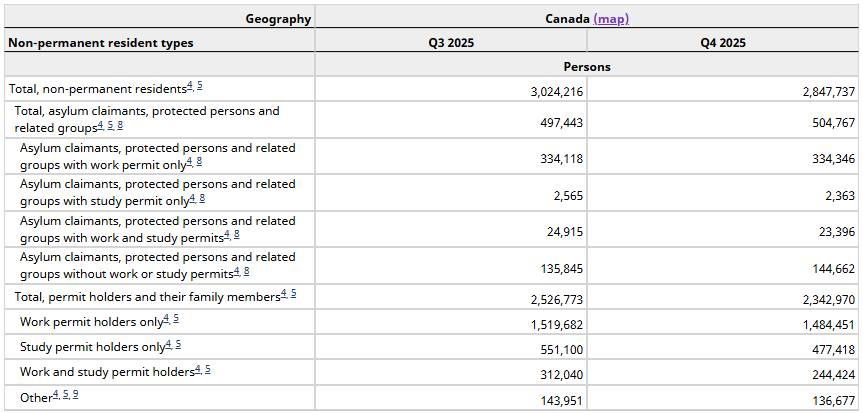Select the value 1,484,451
This screenshot has width=863, height=413.
pyautogui.click(x=829, y=324)
